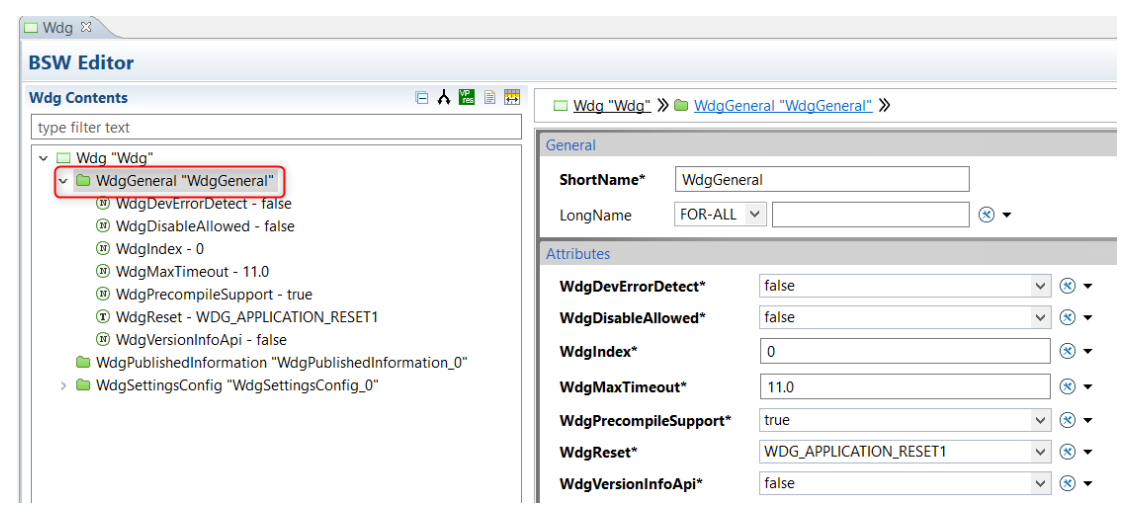Open the arrow menu at the WdgPrecompileSupport row end
This screenshot has width=1133, height=514.
(1087, 421)
